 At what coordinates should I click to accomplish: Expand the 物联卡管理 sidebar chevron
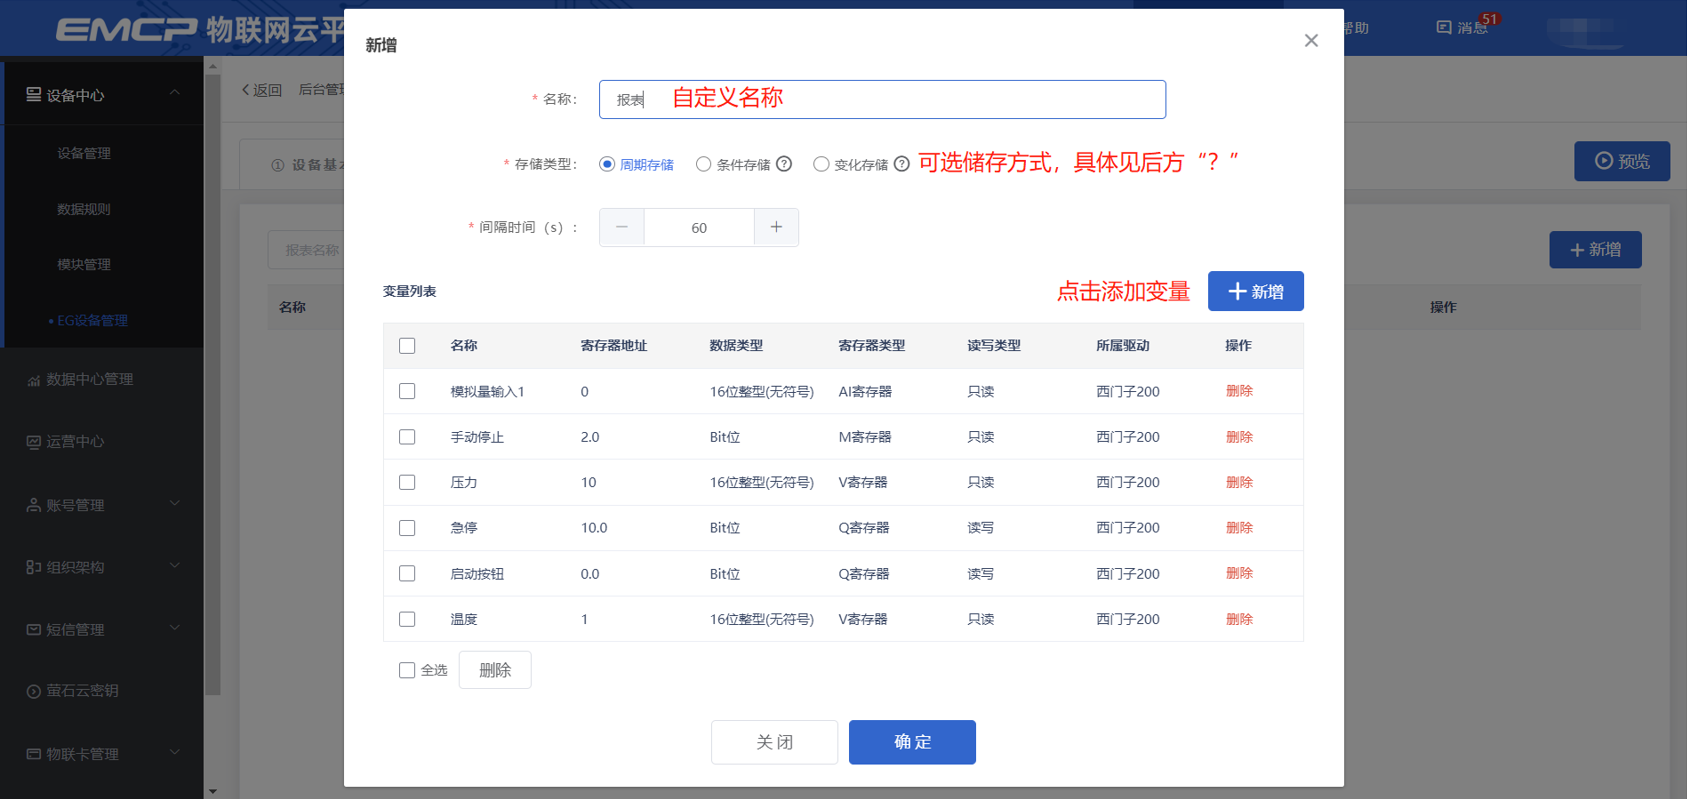point(175,751)
